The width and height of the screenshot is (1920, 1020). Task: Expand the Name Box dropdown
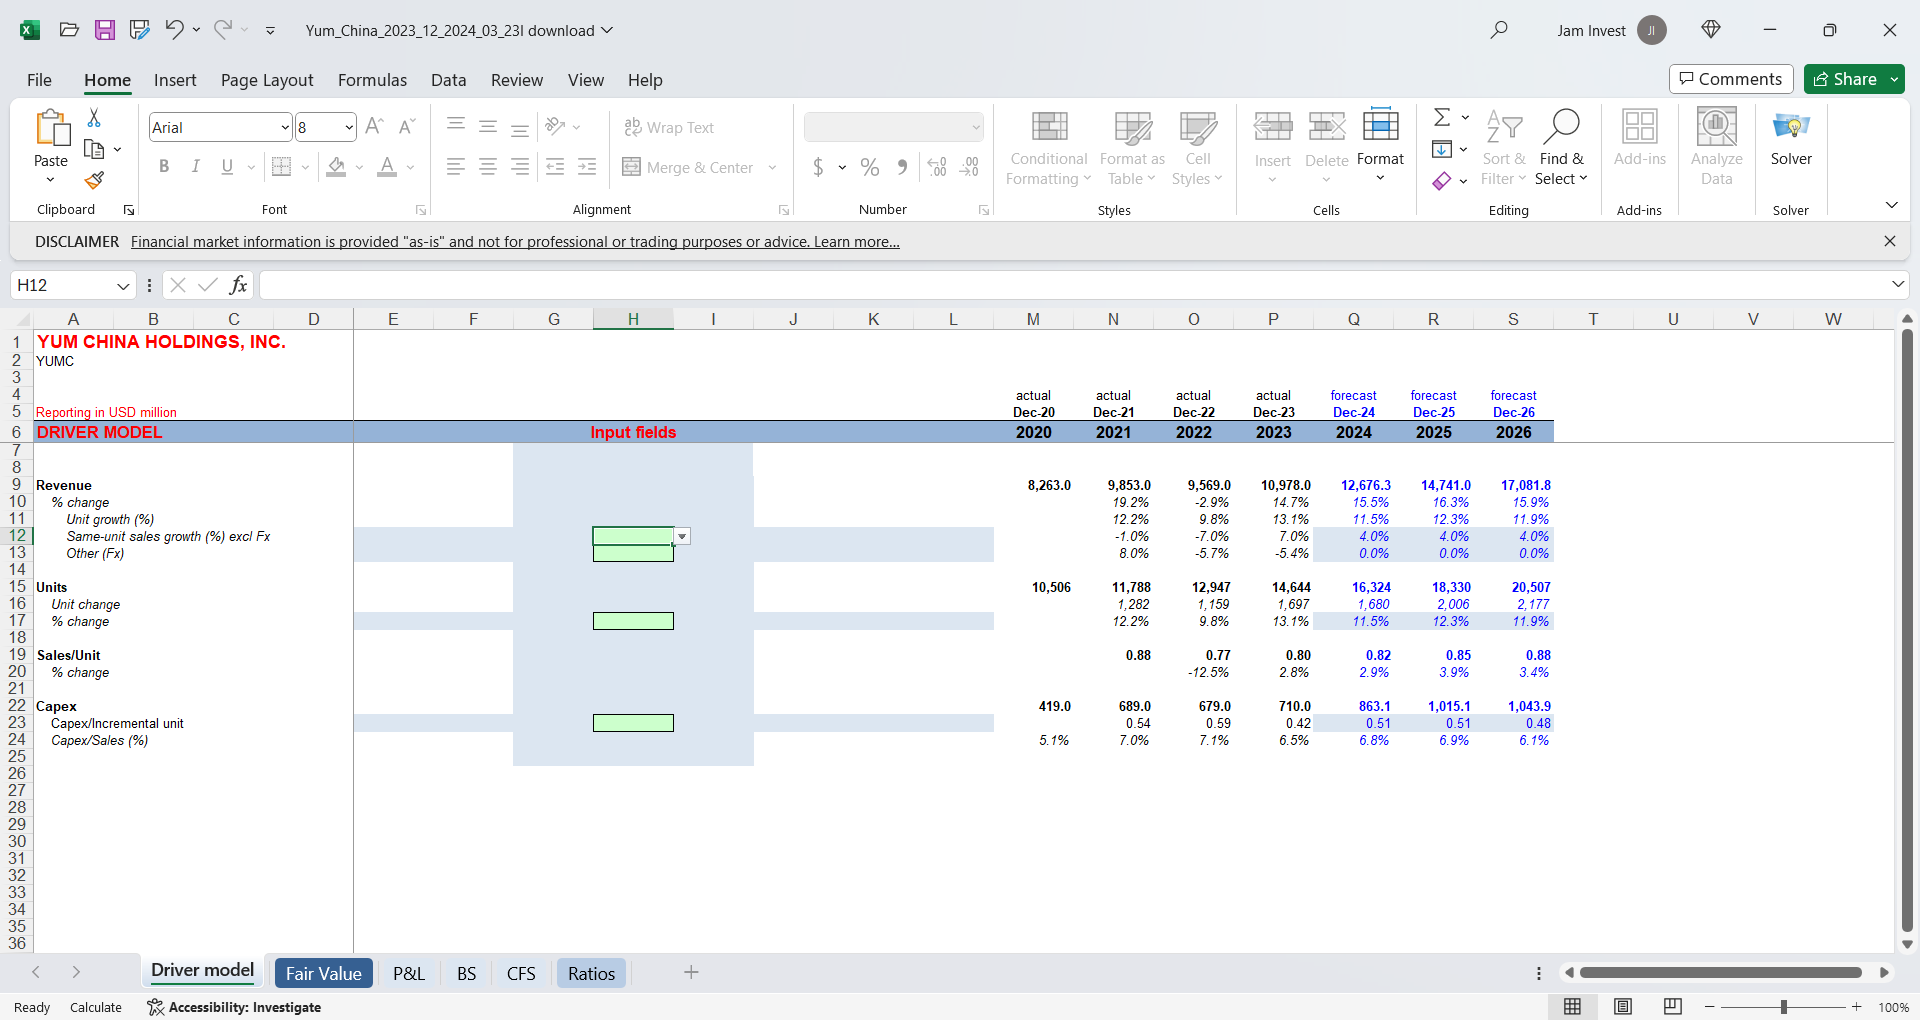pos(123,286)
